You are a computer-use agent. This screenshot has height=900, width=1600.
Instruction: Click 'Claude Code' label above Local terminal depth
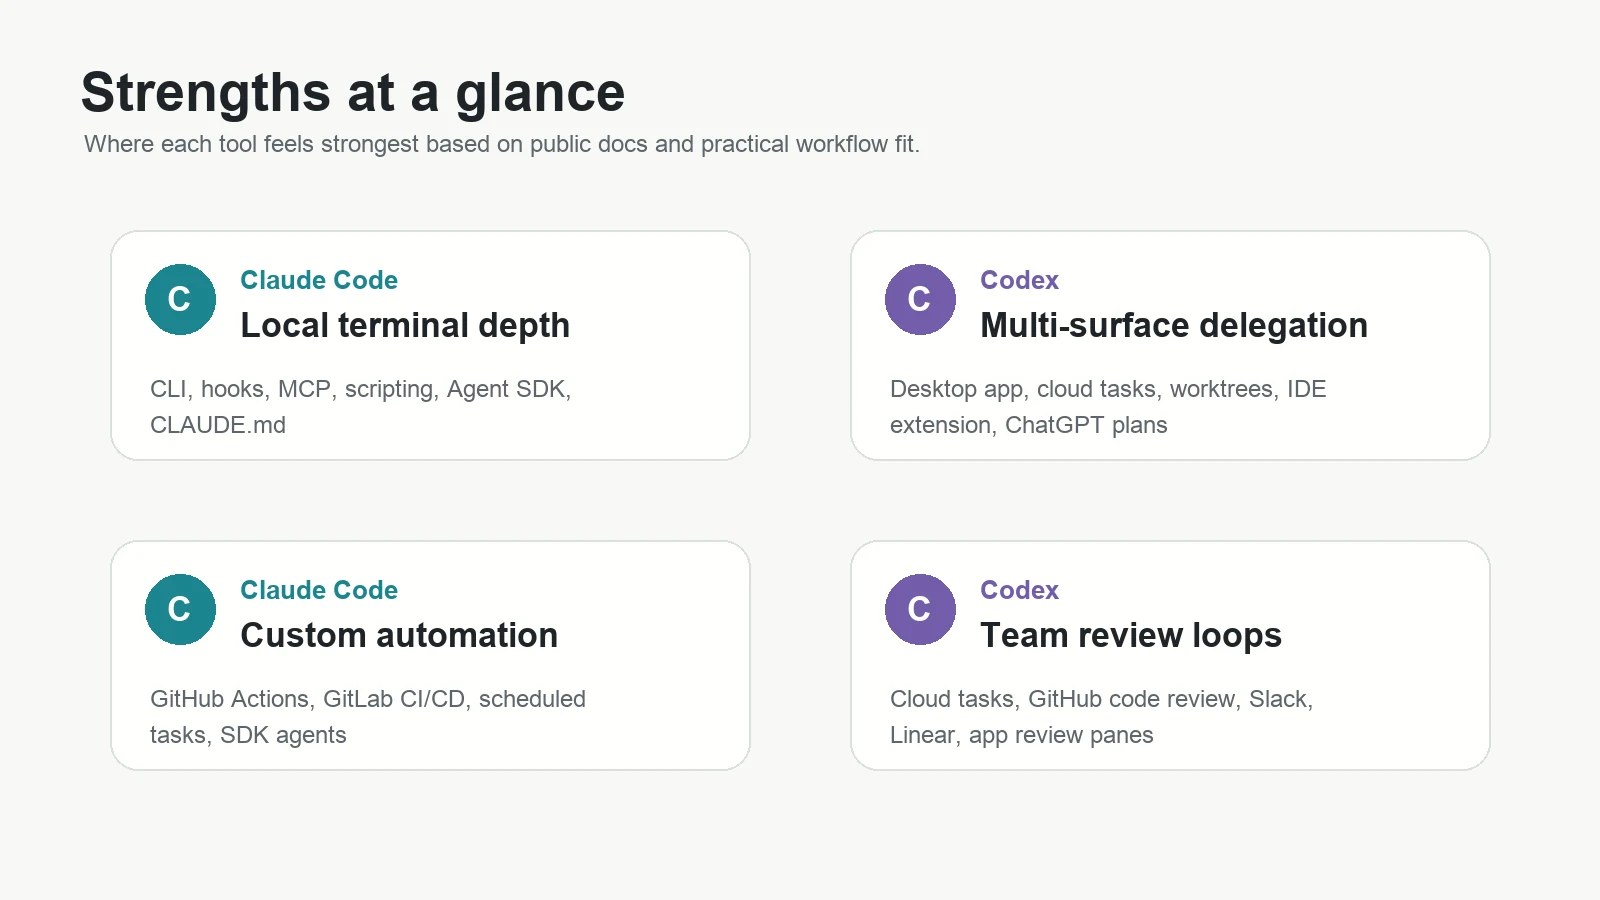tap(319, 280)
